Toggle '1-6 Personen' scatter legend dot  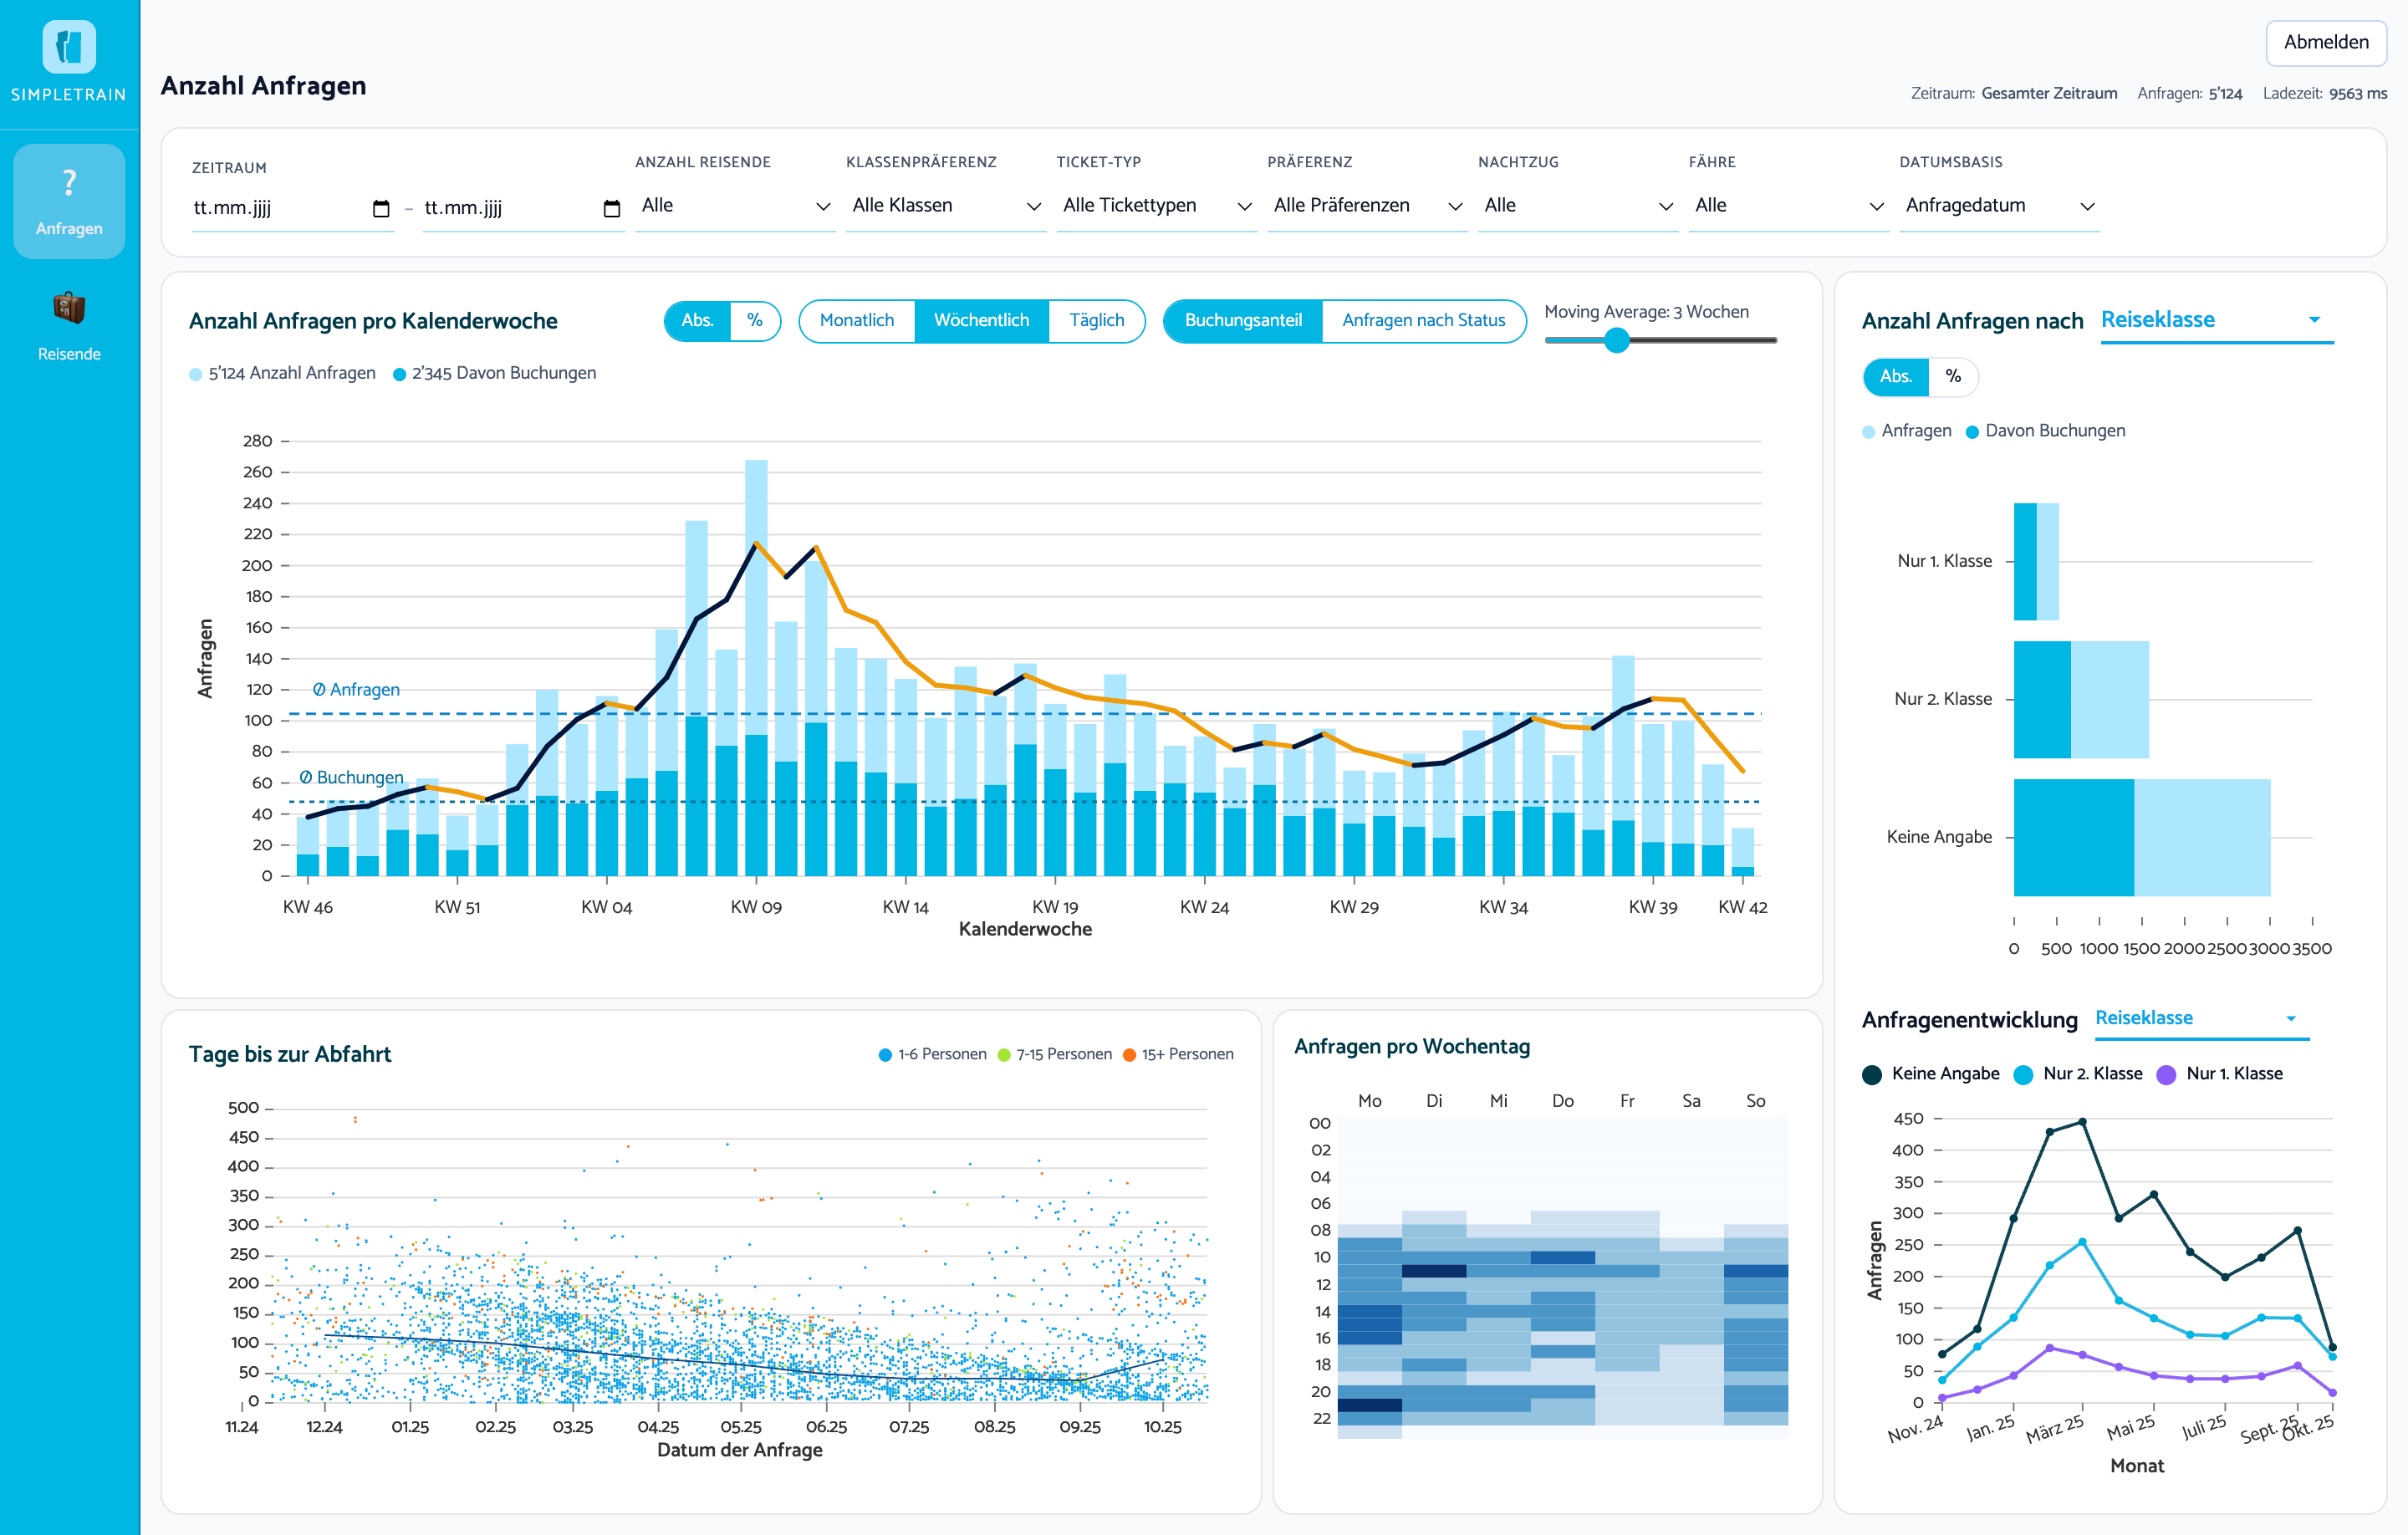[x=885, y=1055]
